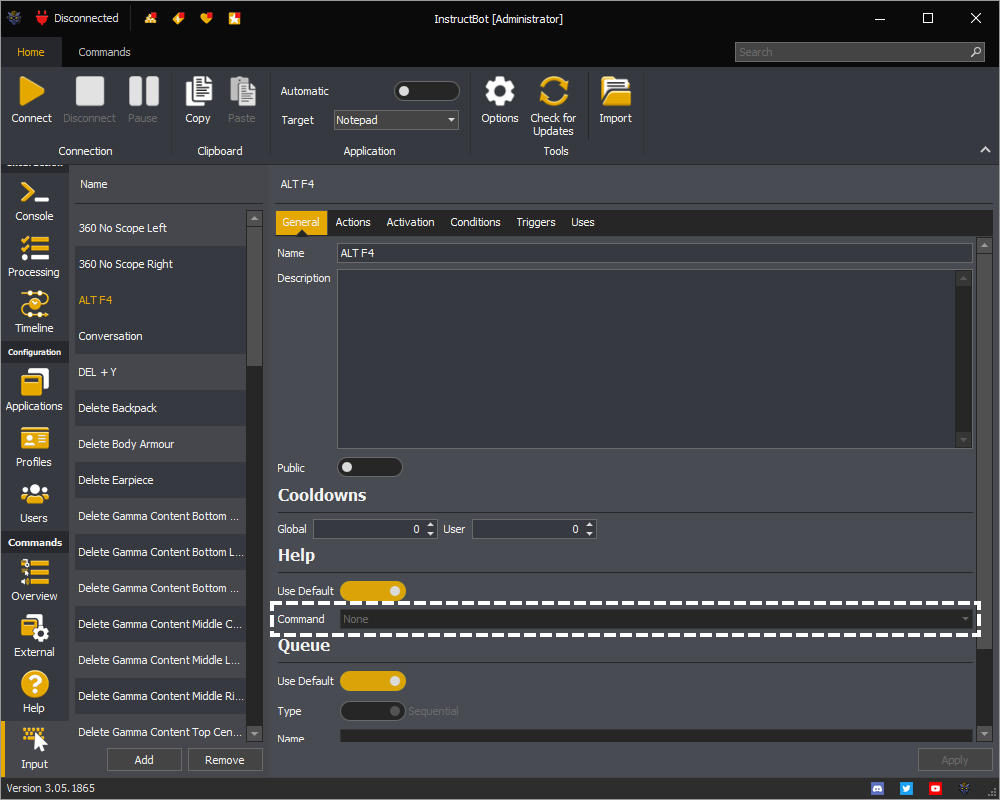
Task: Decrease the User cooldown value
Action: point(589,533)
